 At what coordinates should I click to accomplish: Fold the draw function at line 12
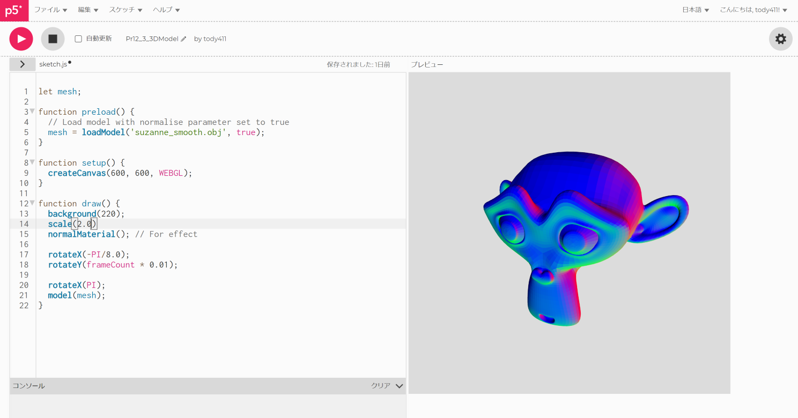pos(32,203)
